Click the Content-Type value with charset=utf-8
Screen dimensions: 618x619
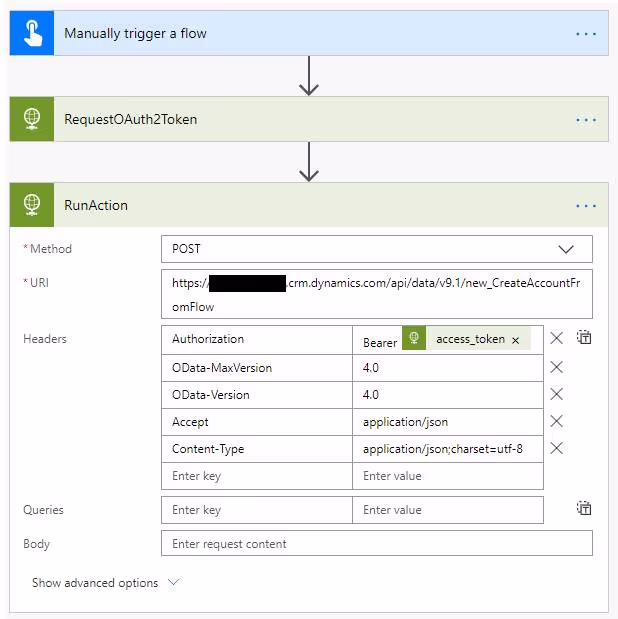pos(448,449)
